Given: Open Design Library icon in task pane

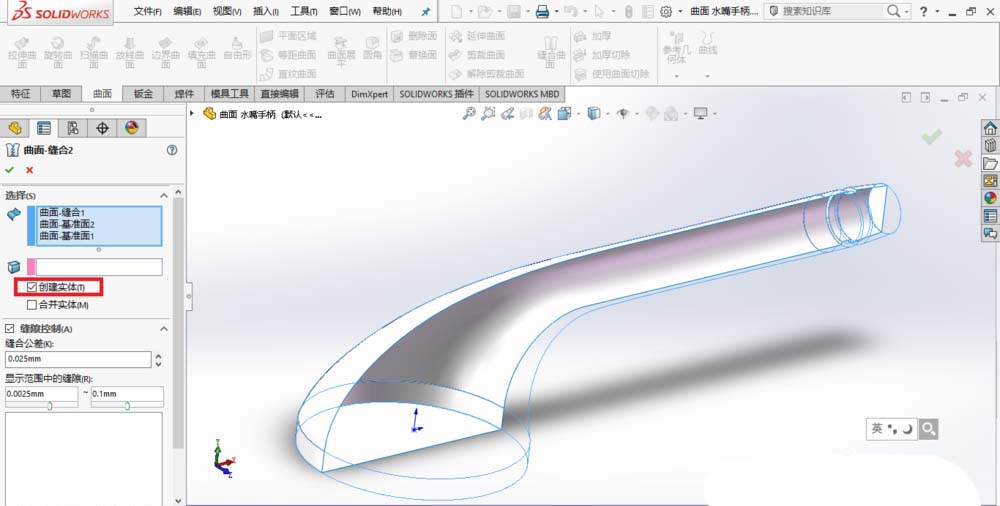Looking at the screenshot, I should click(990, 145).
